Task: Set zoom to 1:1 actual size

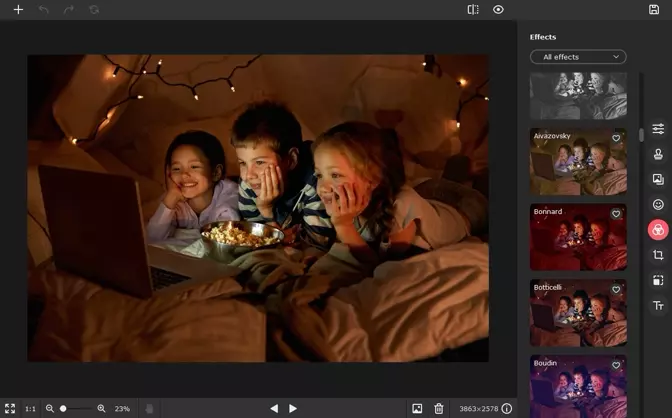Action: pos(30,409)
